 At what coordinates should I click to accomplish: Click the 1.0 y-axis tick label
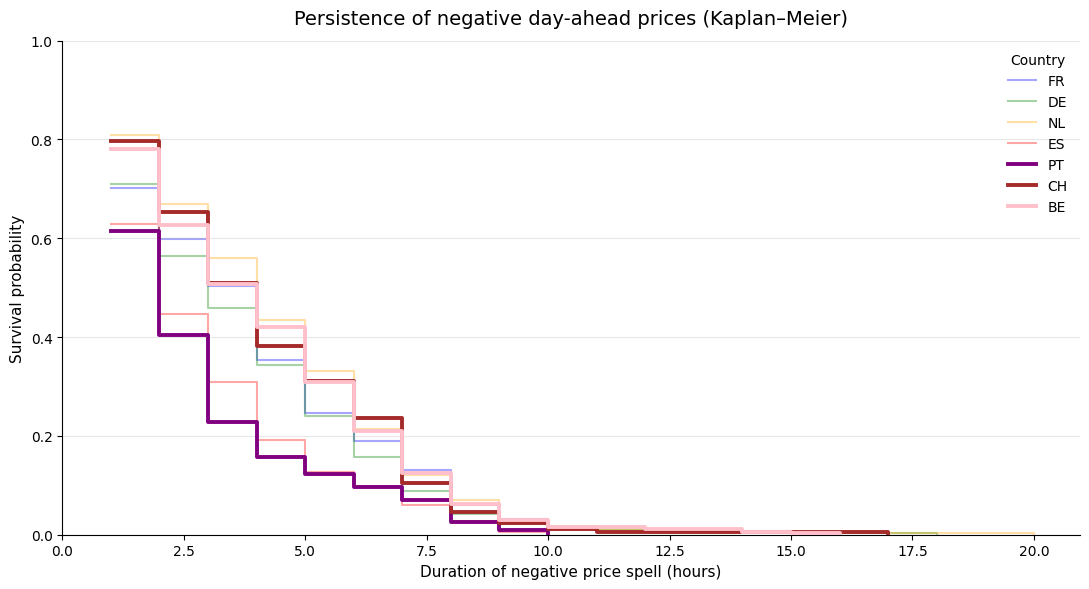[x=41, y=42]
